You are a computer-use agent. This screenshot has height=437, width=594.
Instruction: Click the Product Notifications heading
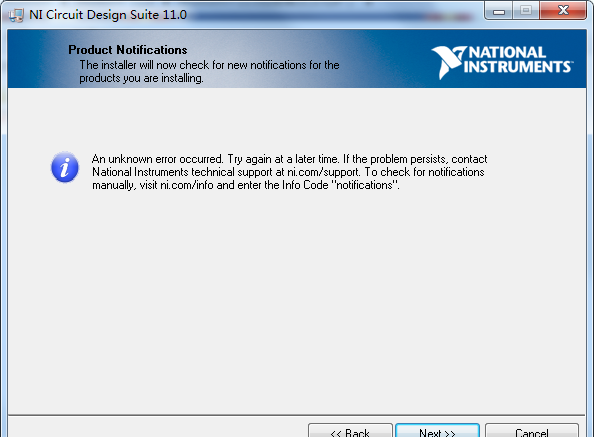pos(128,50)
